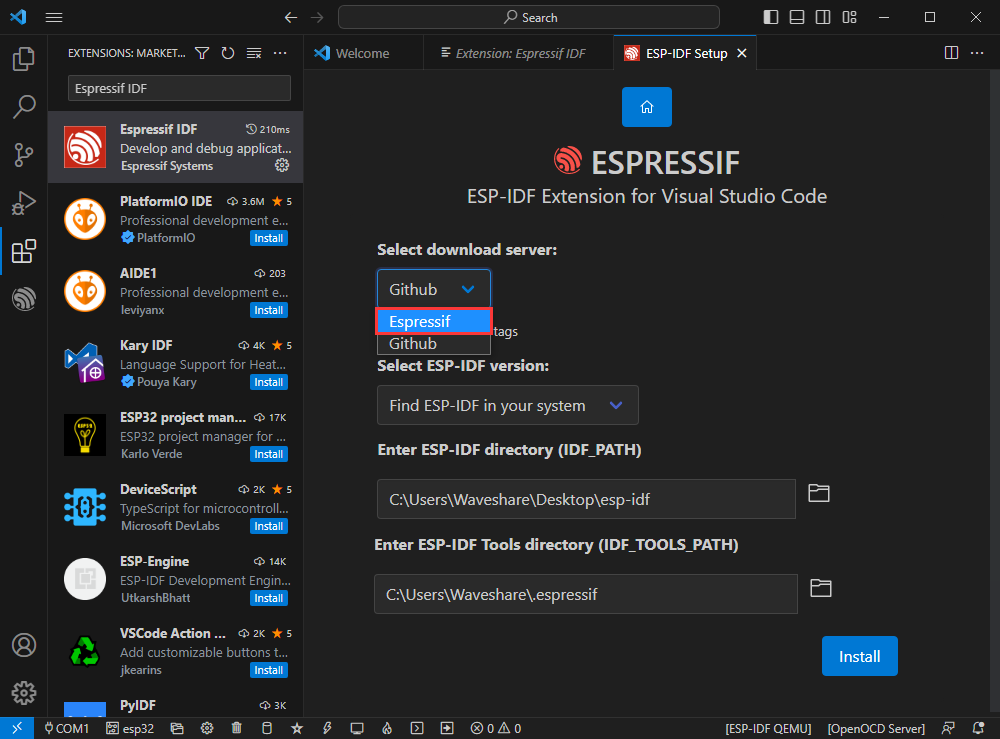Toggle the bottom panel layout icon

[x=797, y=17]
